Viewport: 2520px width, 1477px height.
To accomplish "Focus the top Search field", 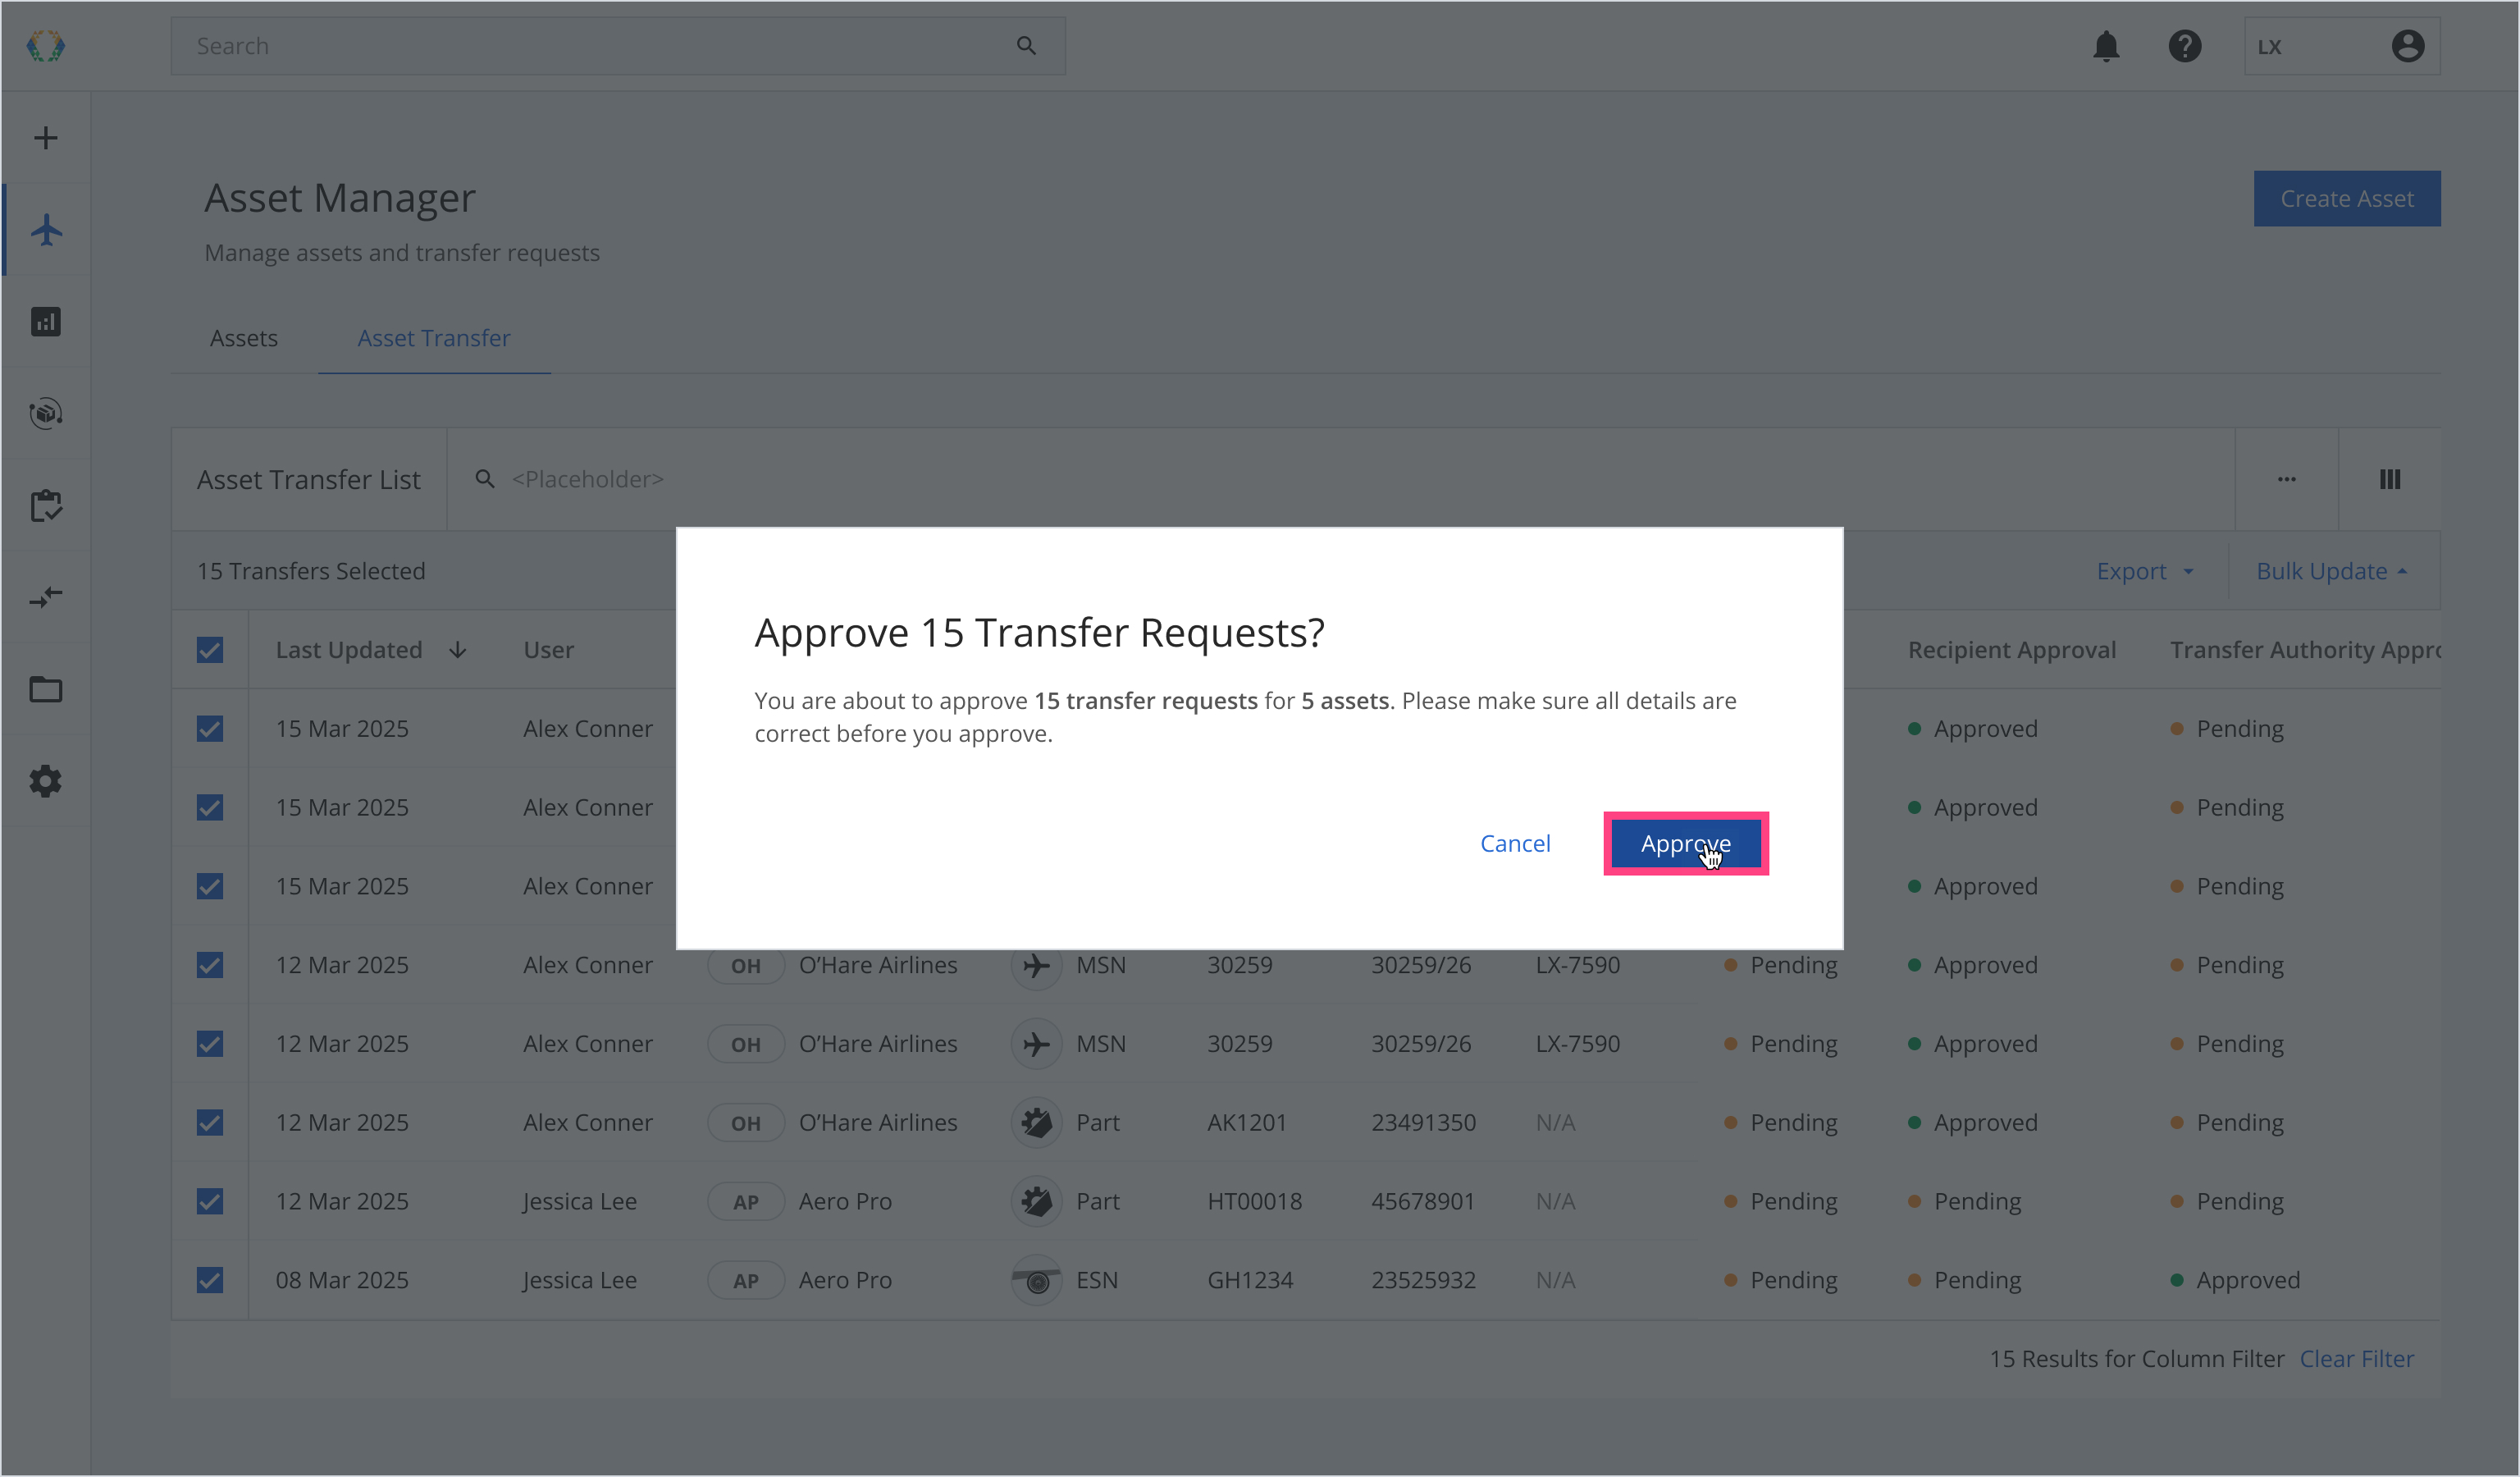I will [618, 46].
